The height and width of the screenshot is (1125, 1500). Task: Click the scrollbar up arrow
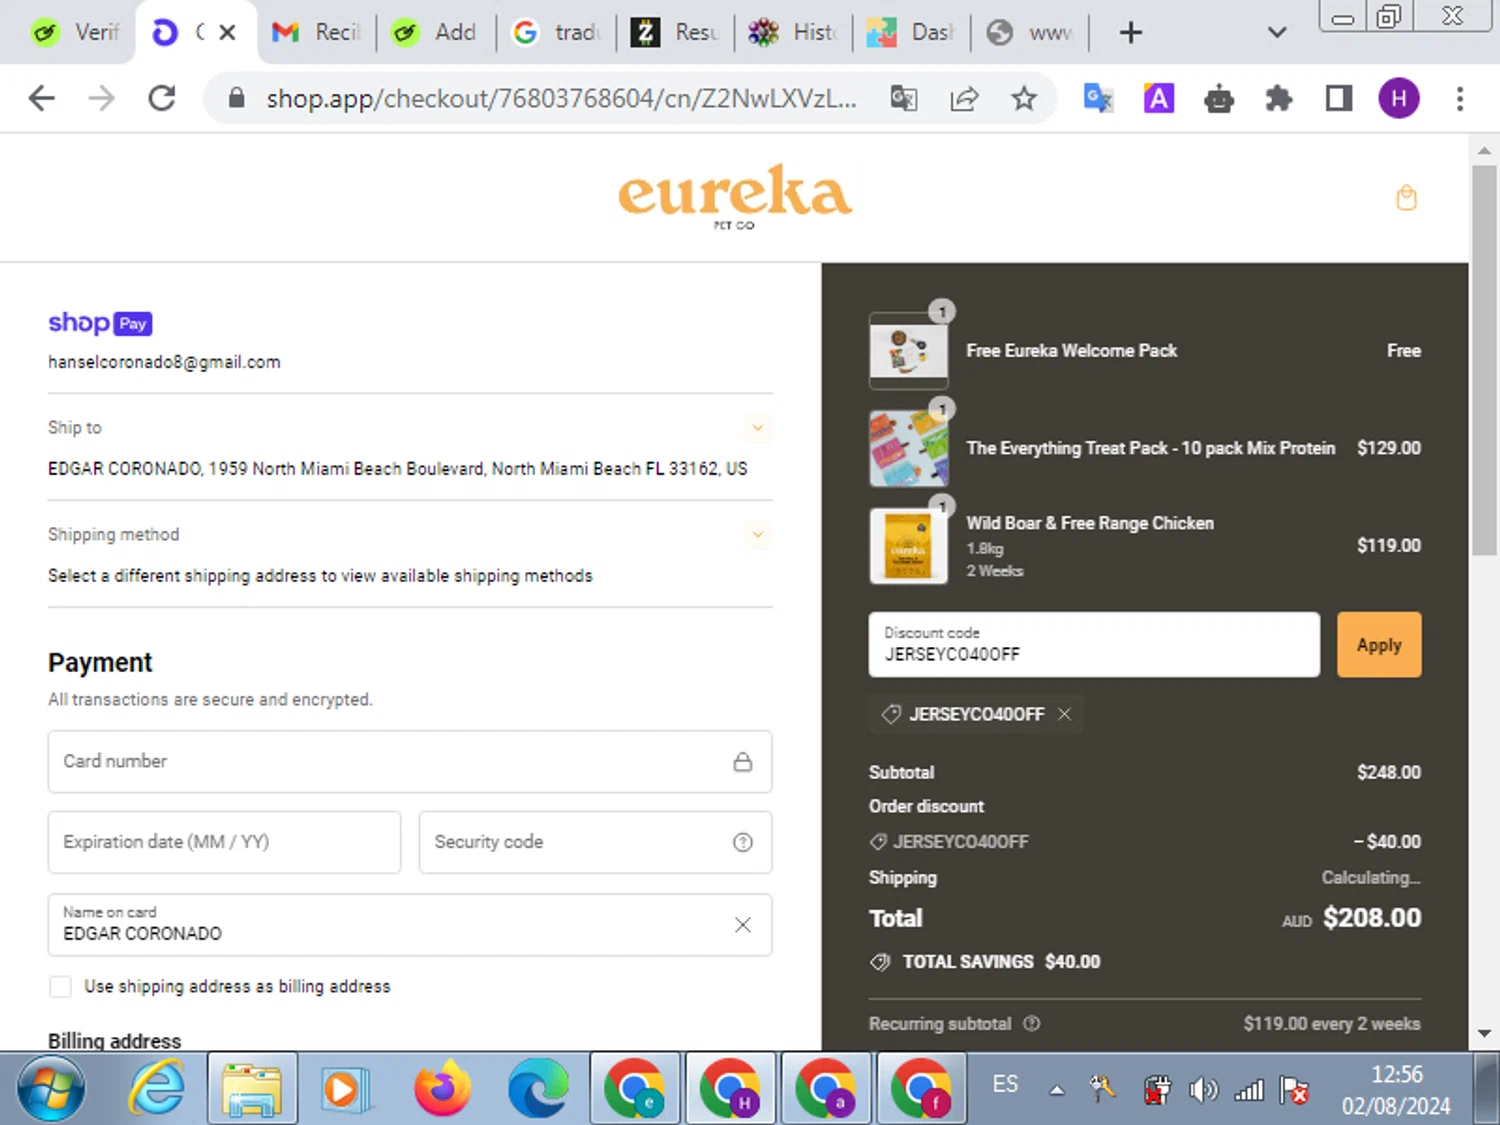coord(1484,150)
